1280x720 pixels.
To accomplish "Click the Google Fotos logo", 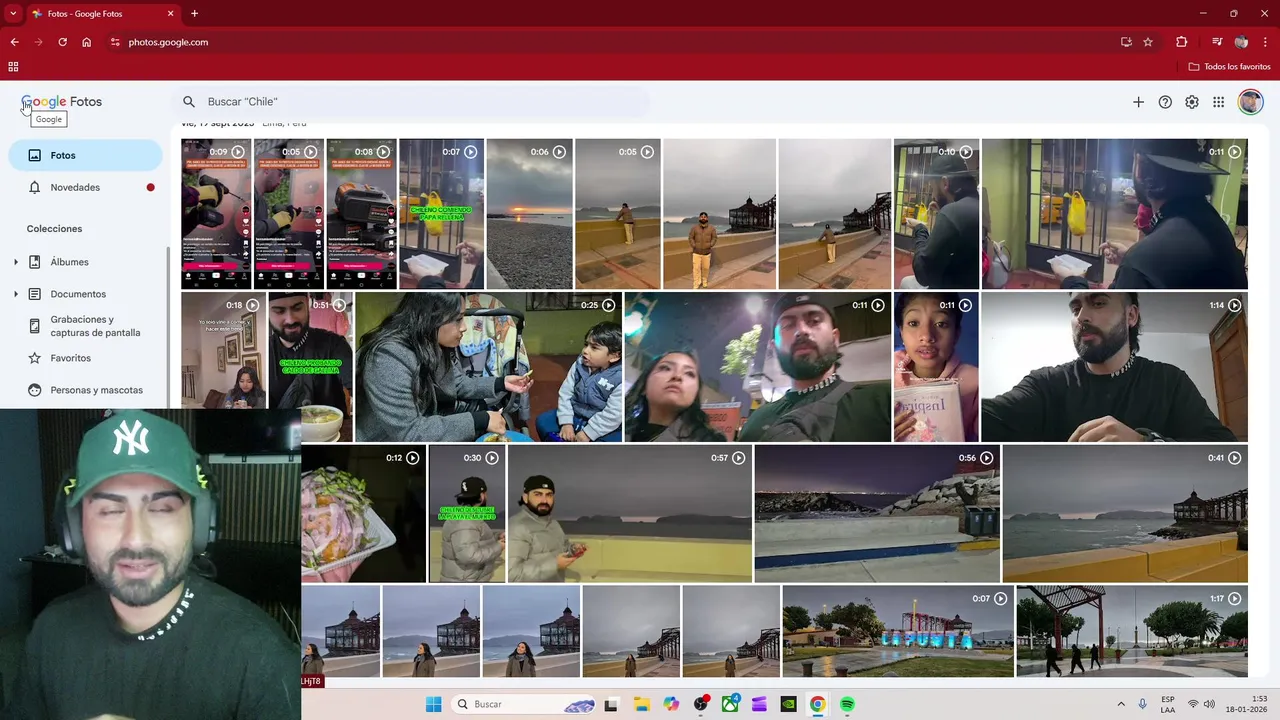I will point(62,102).
